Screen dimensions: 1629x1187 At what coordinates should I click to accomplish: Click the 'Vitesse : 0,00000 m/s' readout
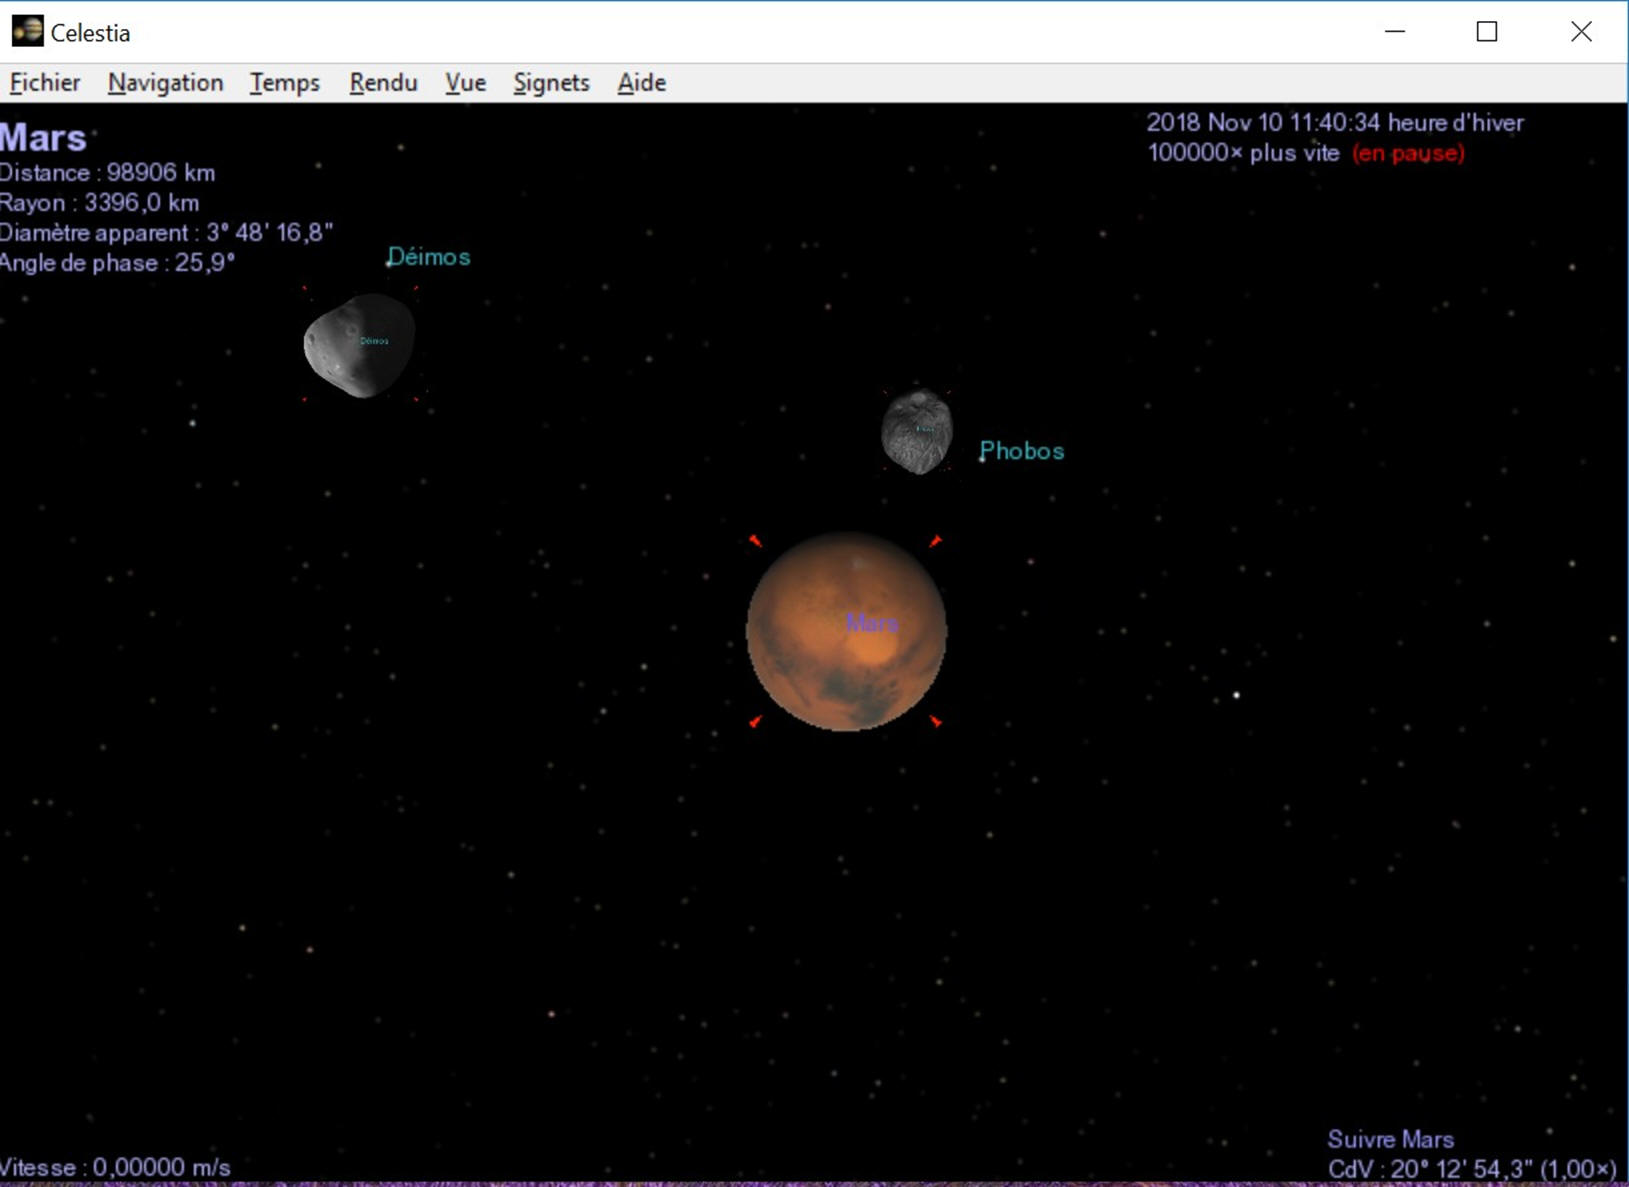coord(115,1167)
